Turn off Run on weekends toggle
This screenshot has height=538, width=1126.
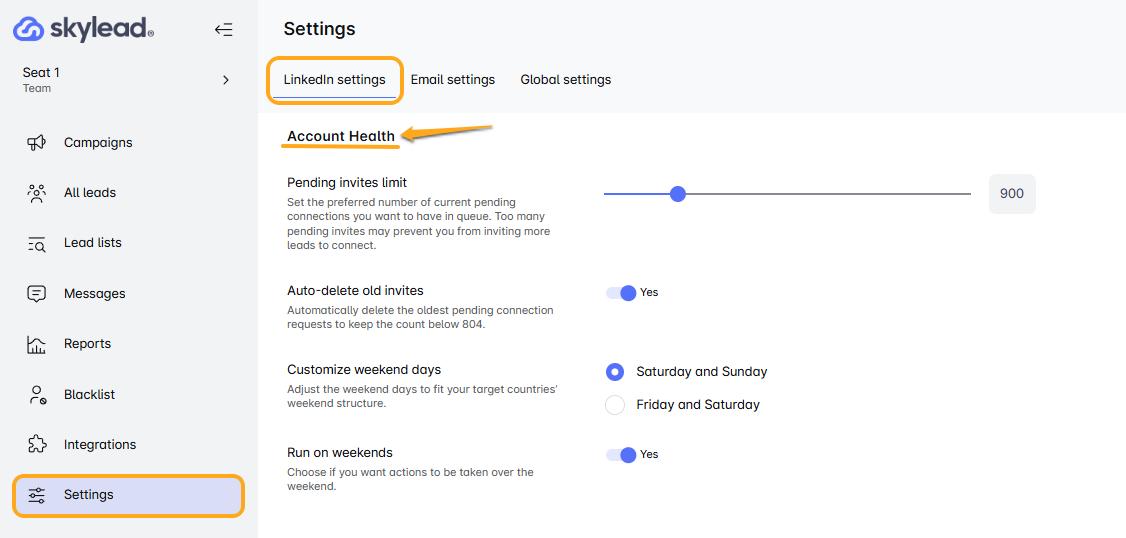[x=622, y=455]
